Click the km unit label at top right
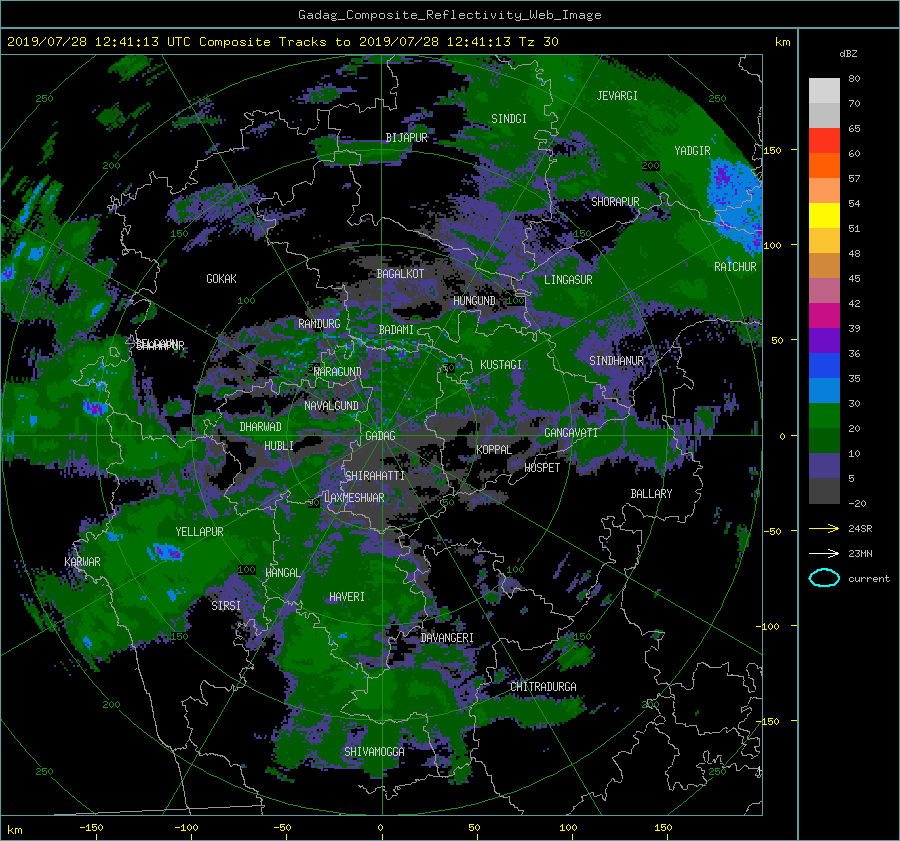The height and width of the screenshot is (841, 900). click(782, 42)
